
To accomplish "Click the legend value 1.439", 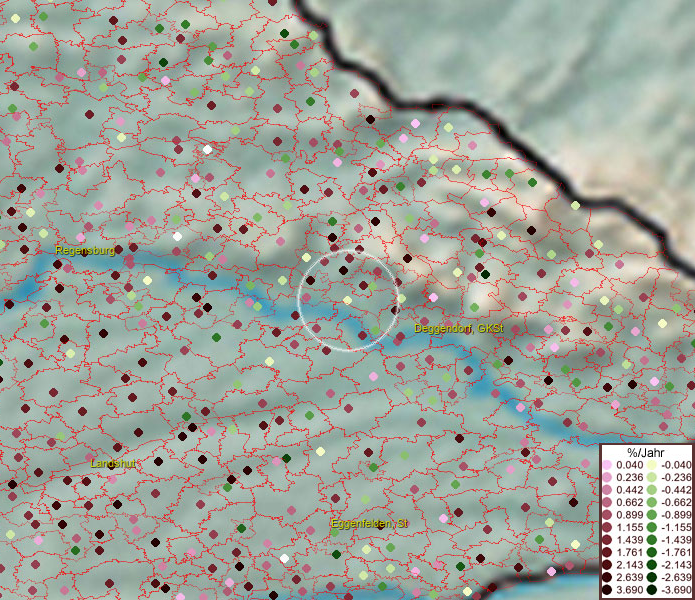I will click(630, 540).
